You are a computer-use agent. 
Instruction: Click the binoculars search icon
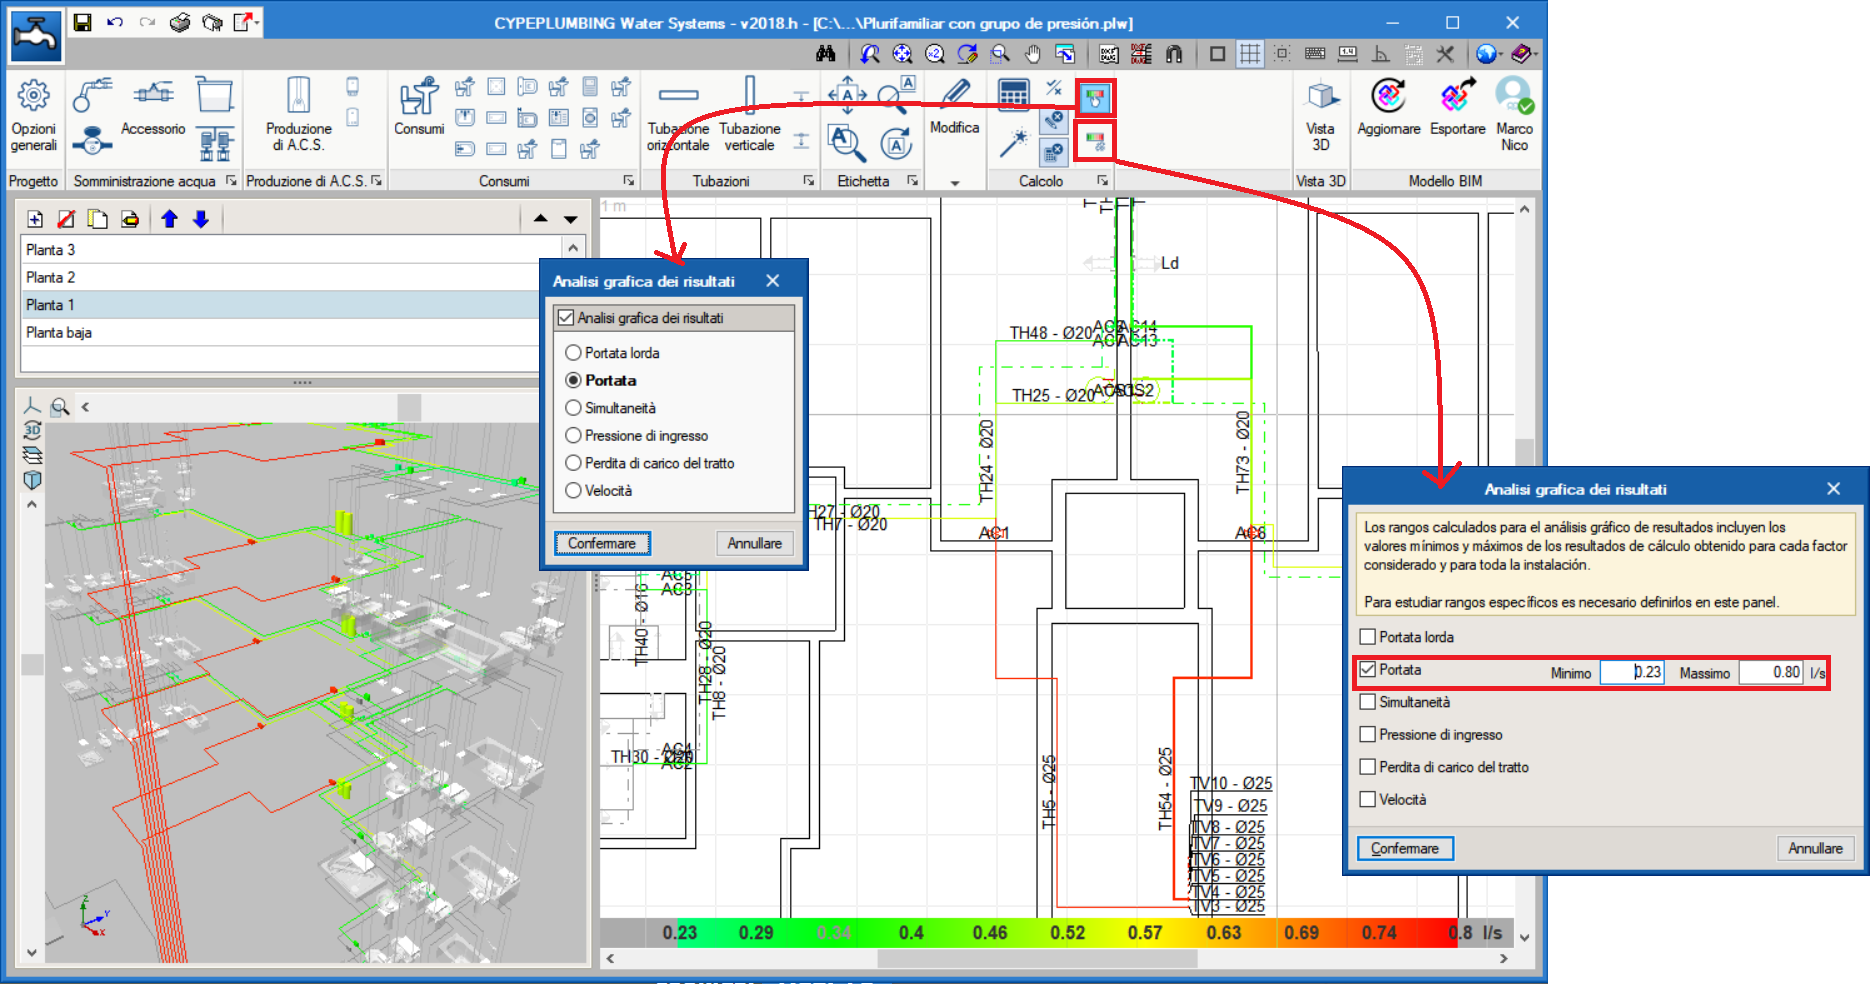[825, 54]
